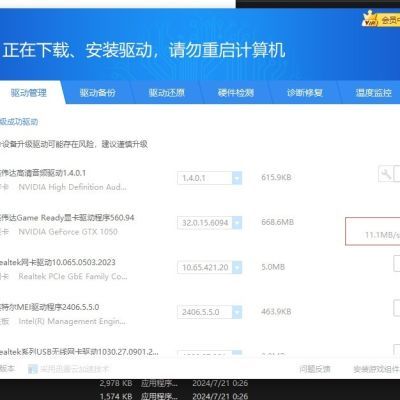Image resolution: width=400 pixels, height=400 pixels.
Task: Go to the 硬件检测 tab
Action: (236, 93)
